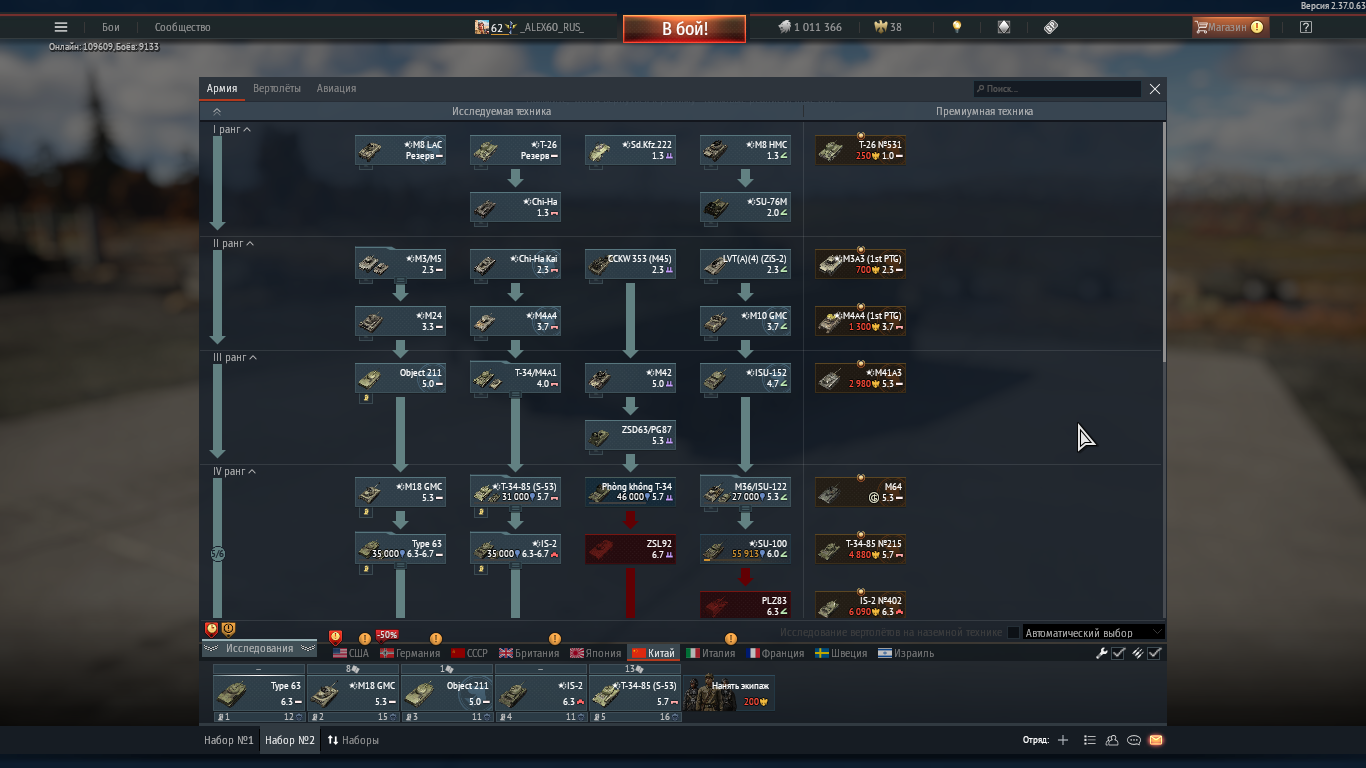The height and width of the screenshot is (768, 1366).
Task: Open Автоматический выбор dropdown
Action: [x=1094, y=633]
